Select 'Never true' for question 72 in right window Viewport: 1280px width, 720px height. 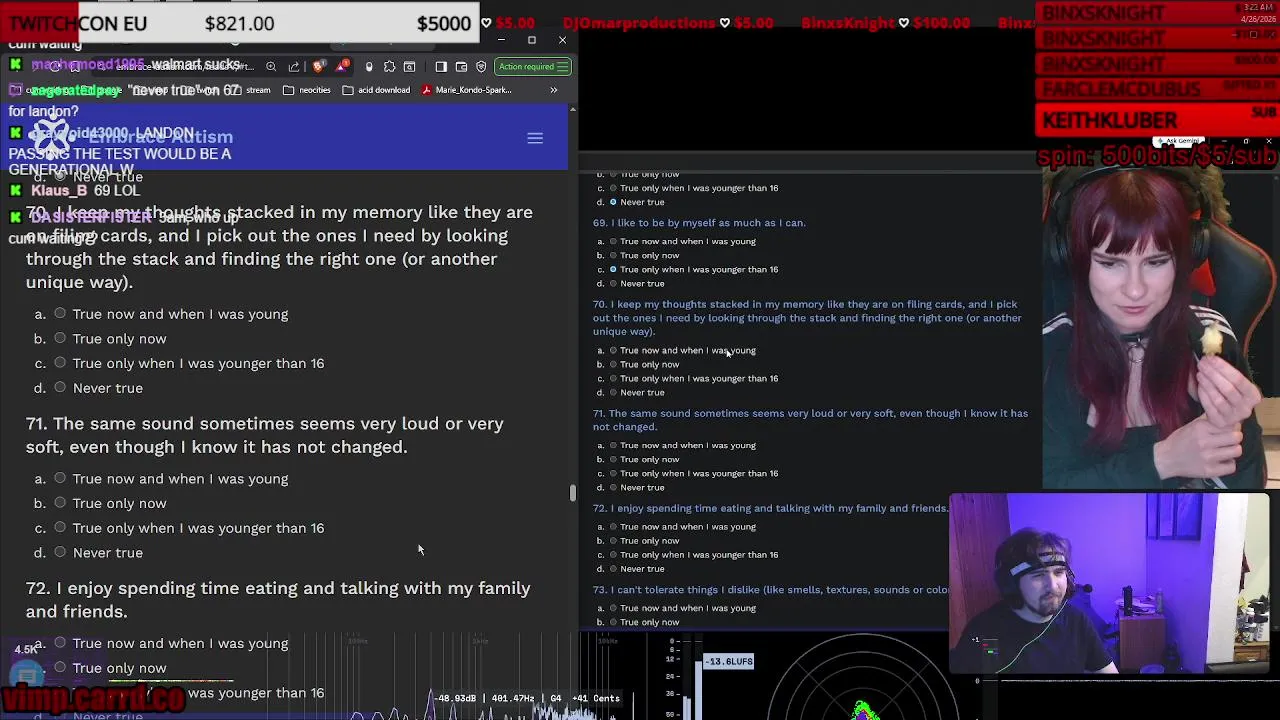[613, 568]
